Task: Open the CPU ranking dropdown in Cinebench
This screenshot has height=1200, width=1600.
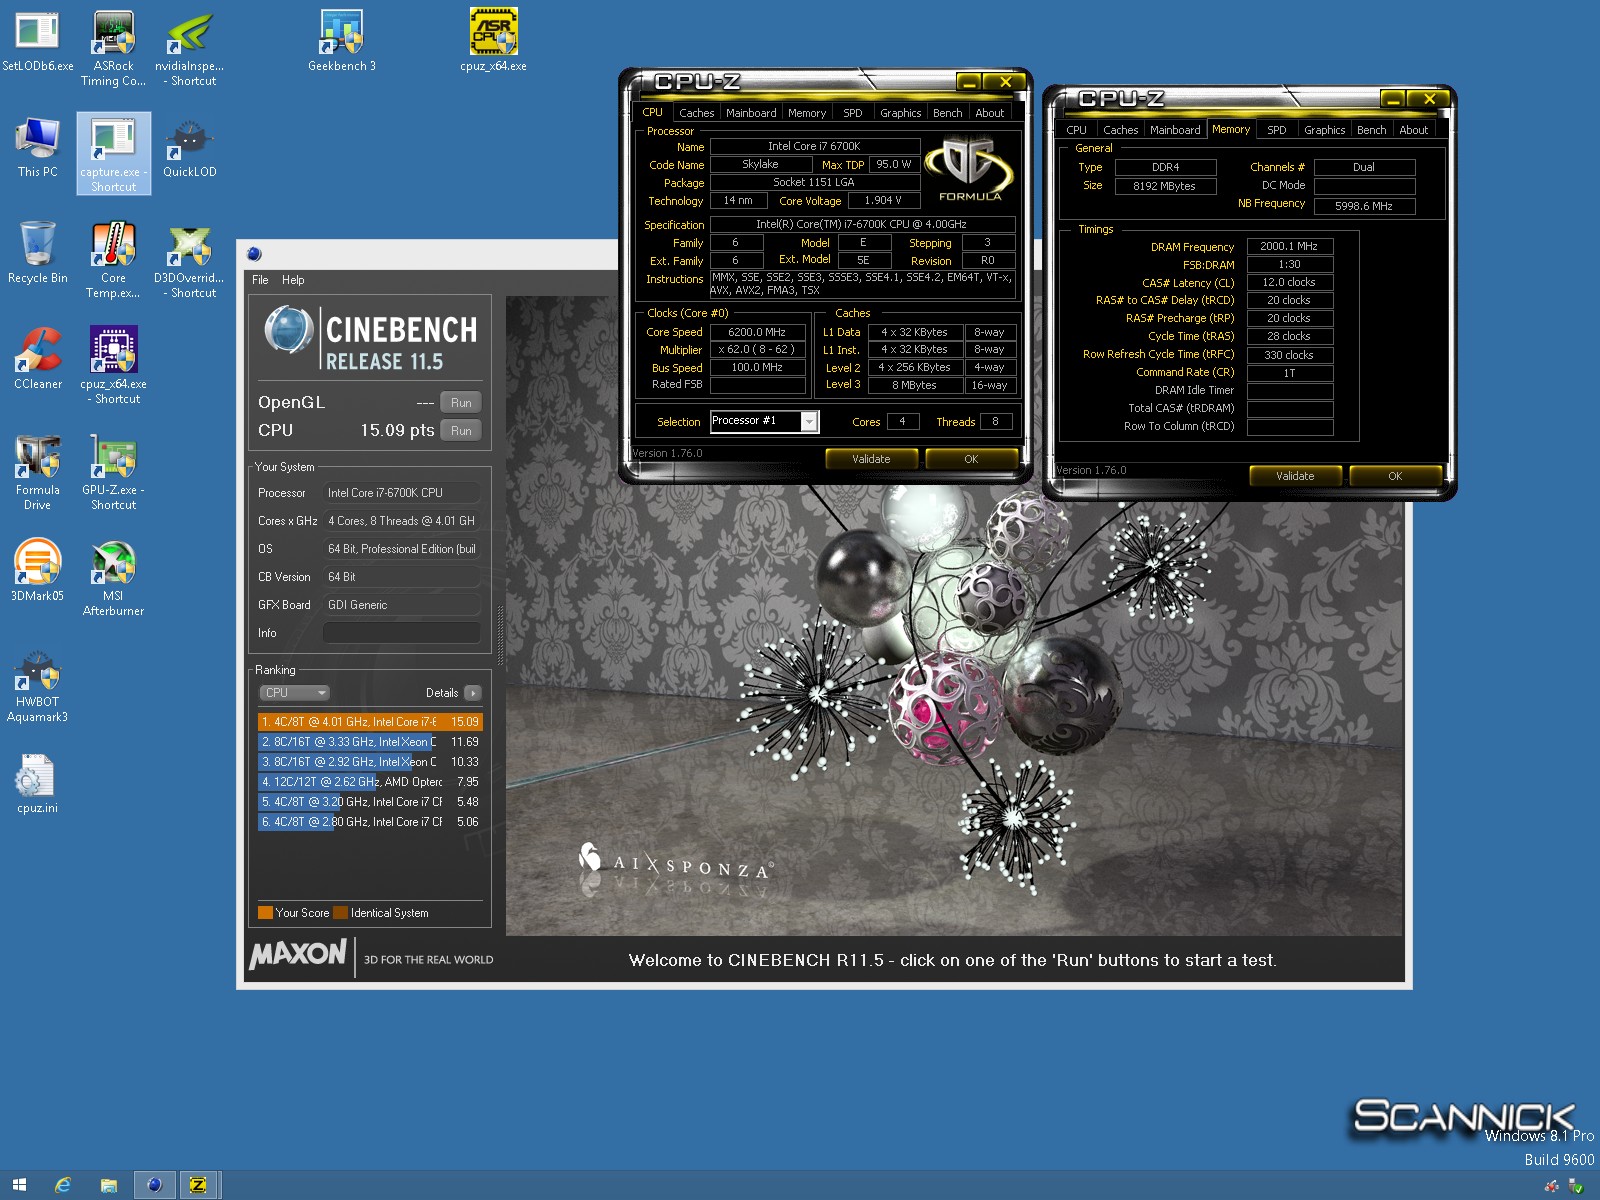Action: (295, 693)
